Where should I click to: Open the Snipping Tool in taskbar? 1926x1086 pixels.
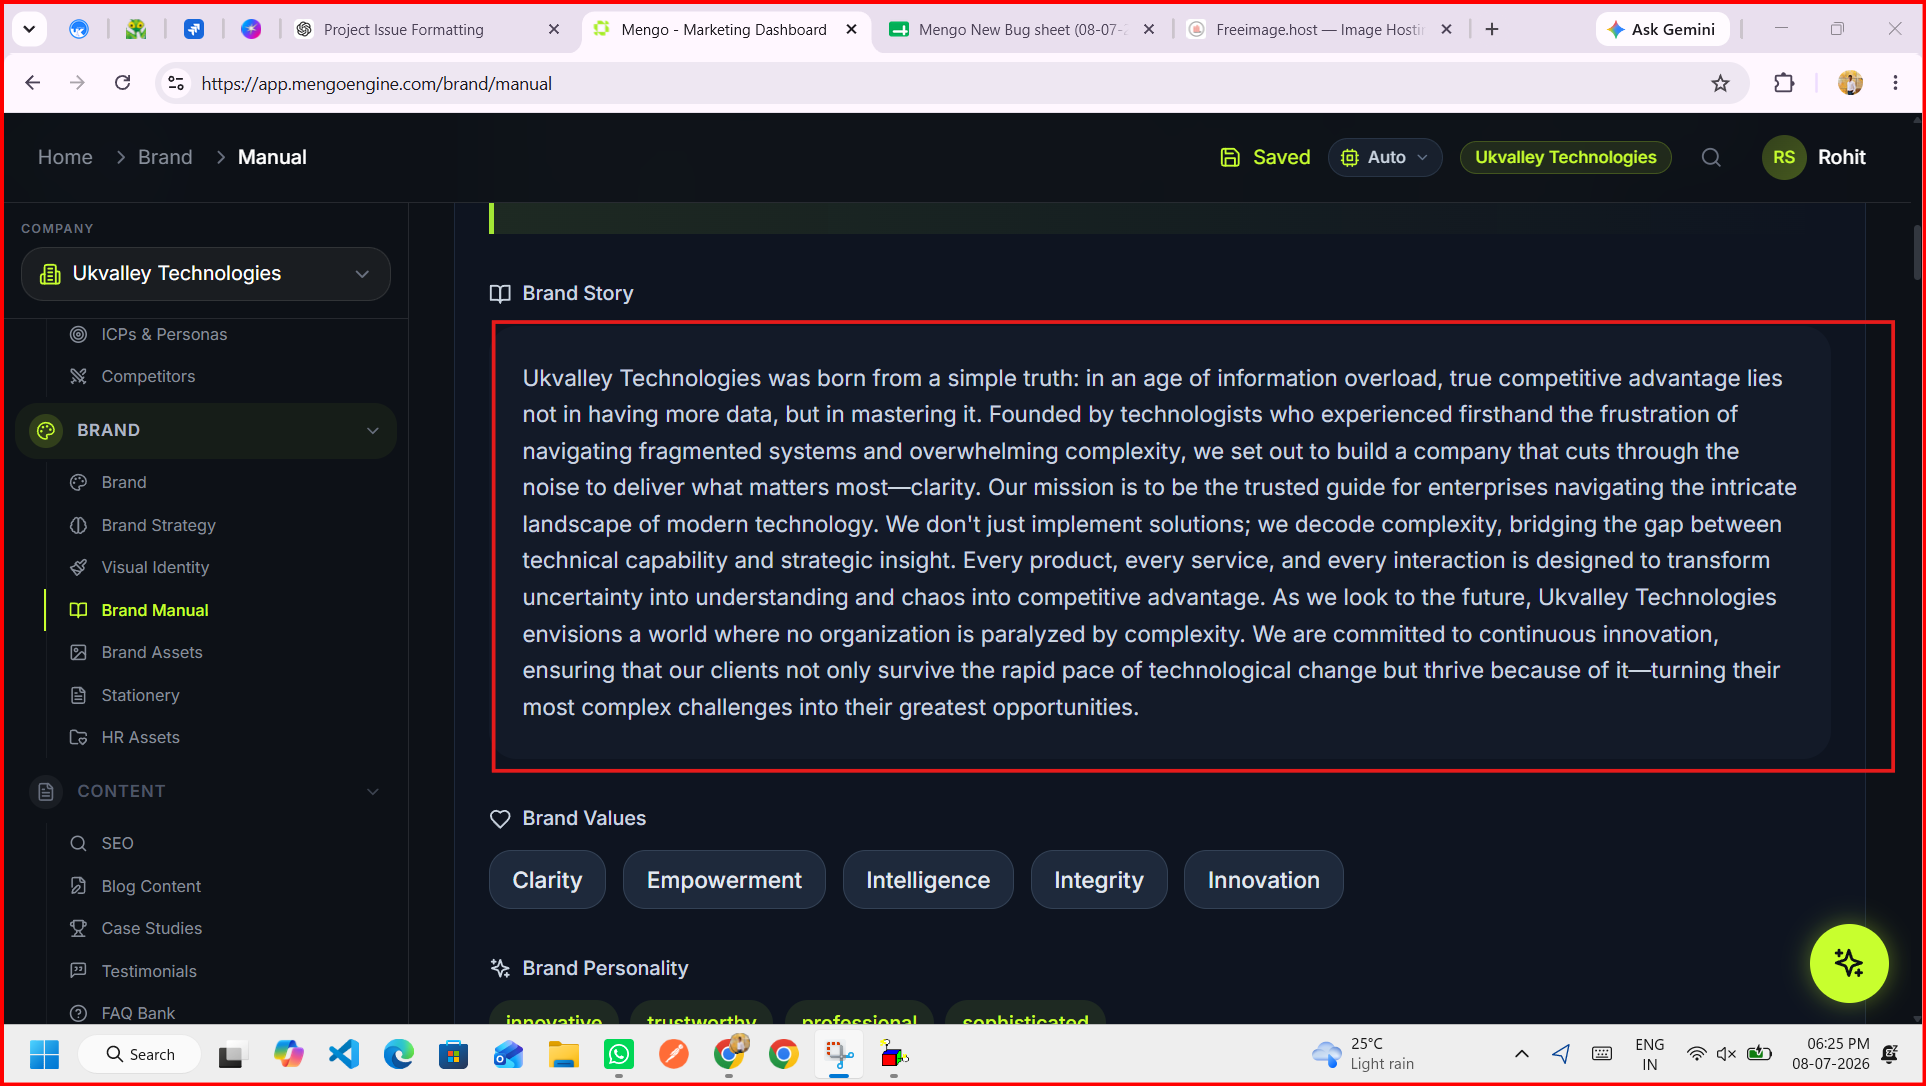point(839,1054)
